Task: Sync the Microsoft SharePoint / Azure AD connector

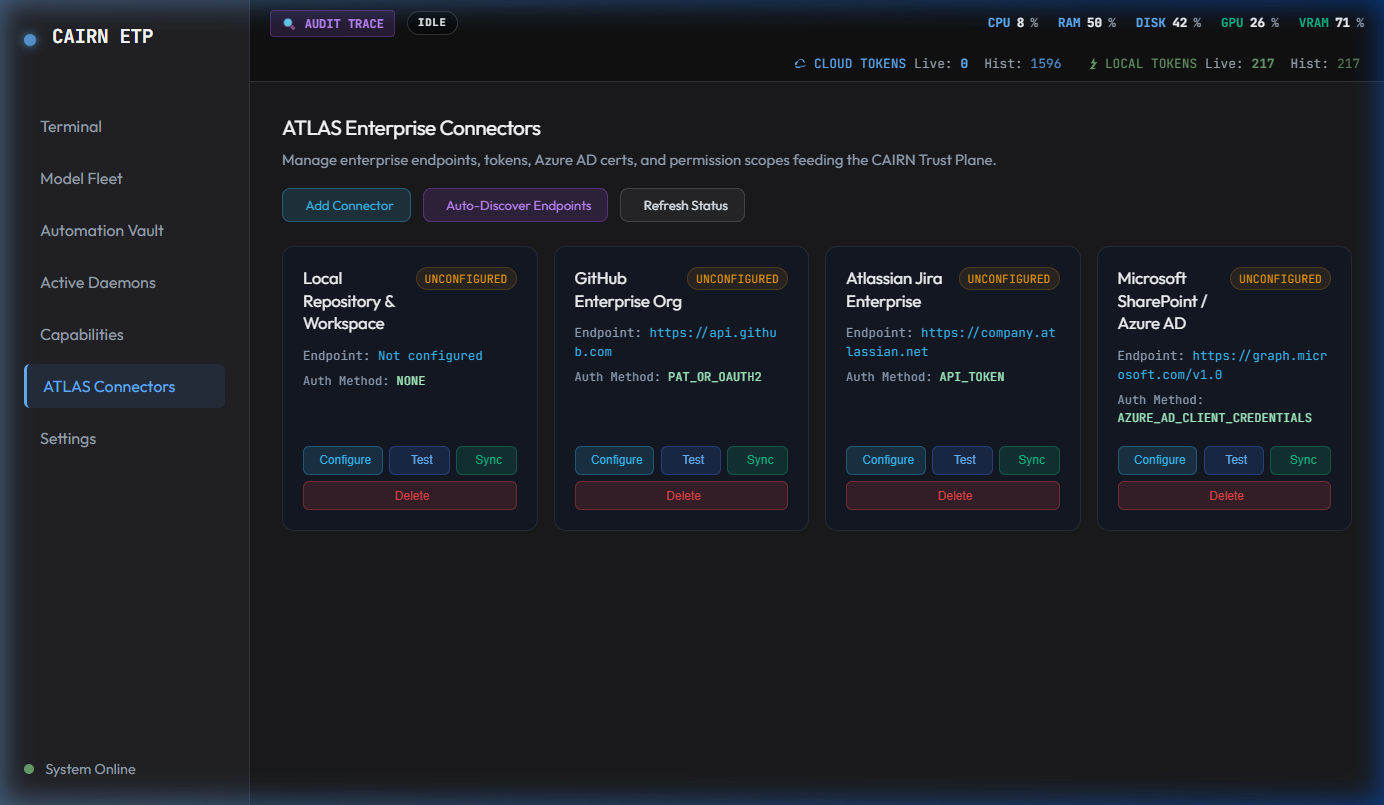Action: click(1302, 460)
